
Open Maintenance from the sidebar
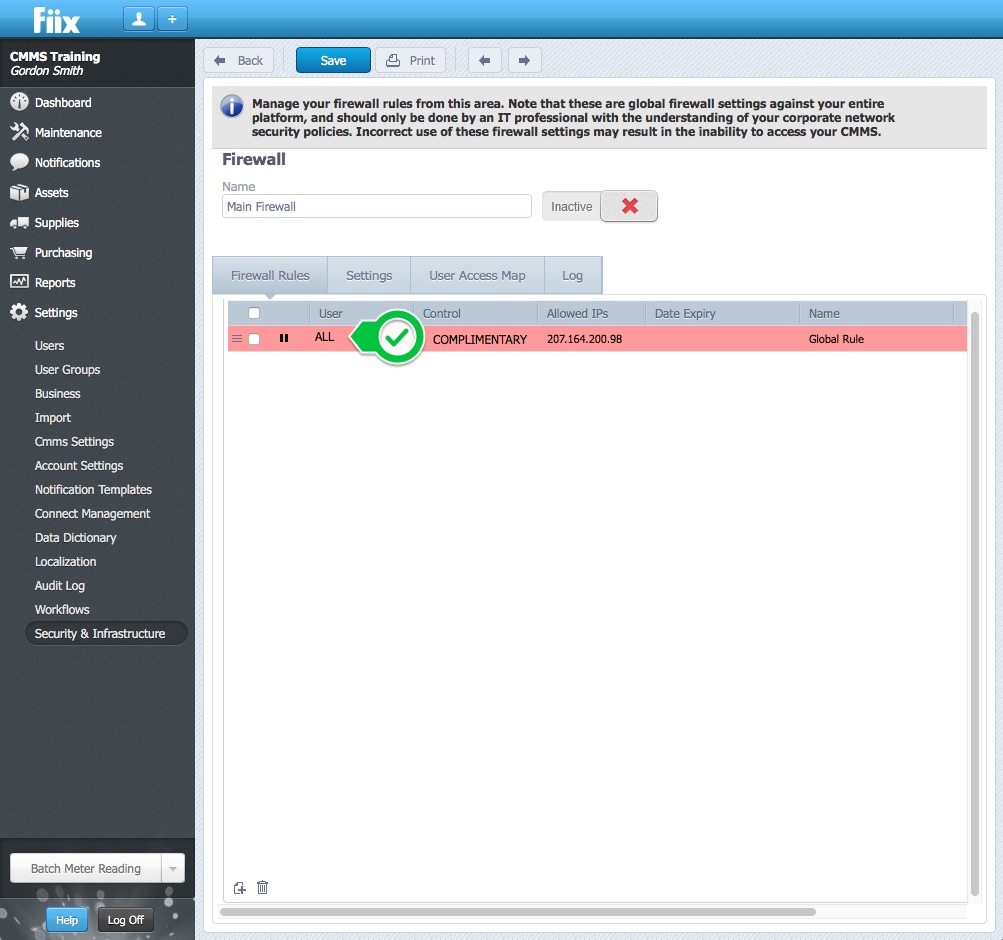[68, 132]
